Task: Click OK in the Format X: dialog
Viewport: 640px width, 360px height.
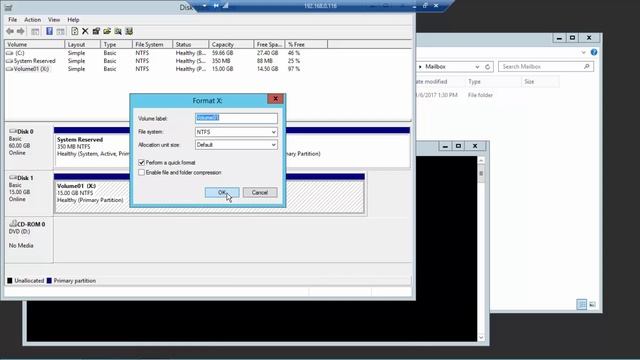Action: point(222,192)
